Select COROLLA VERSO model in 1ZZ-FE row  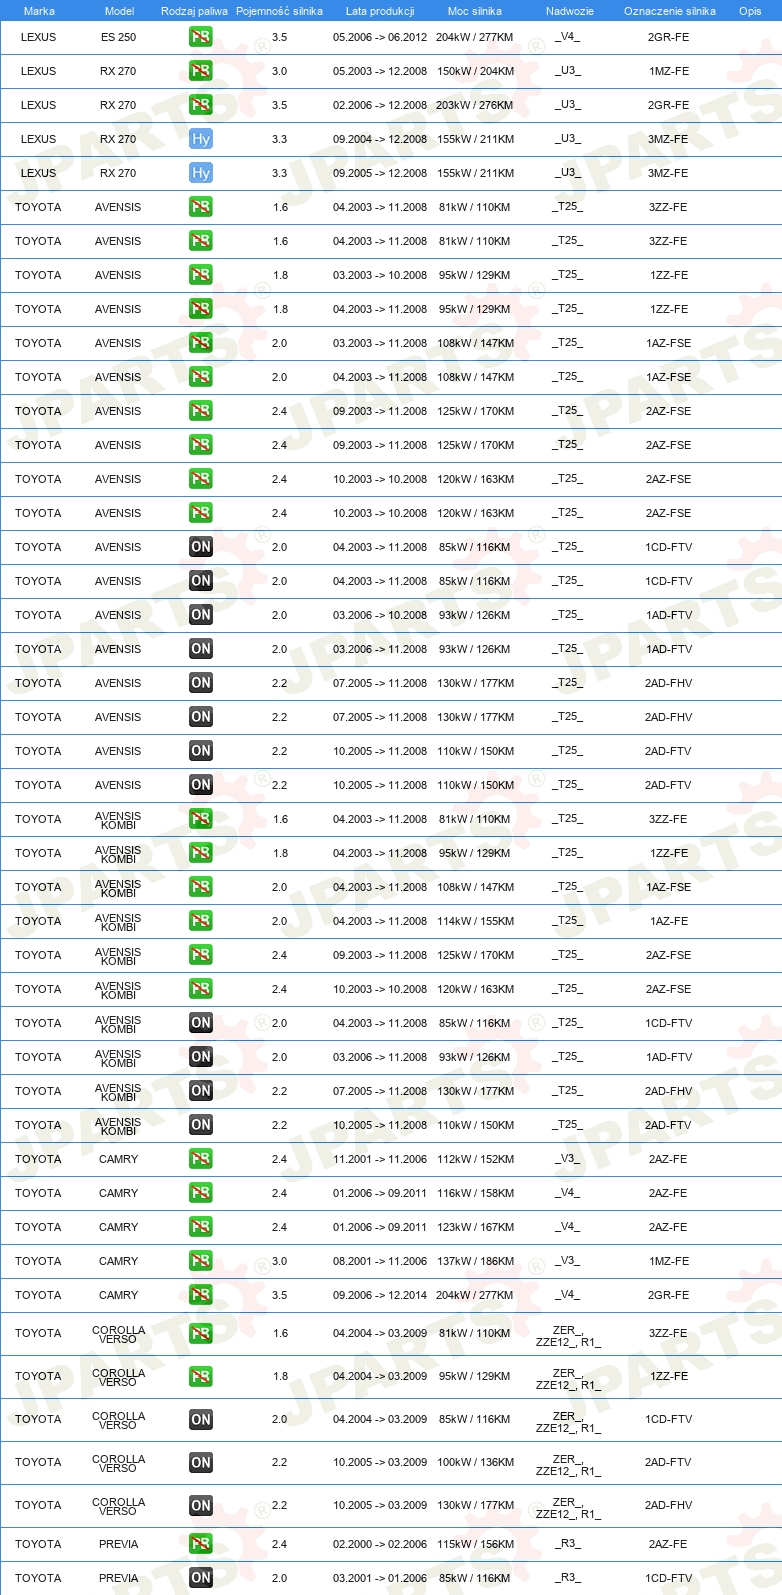(118, 1377)
